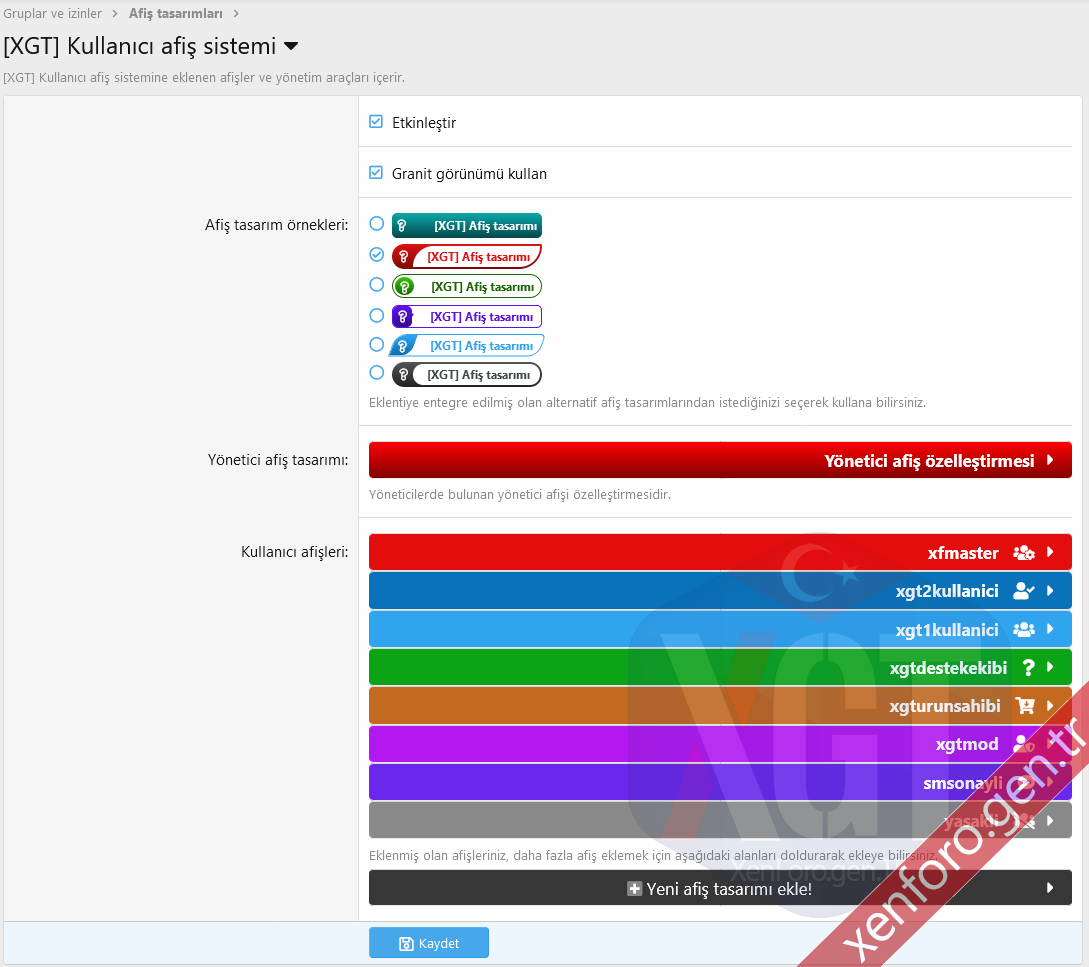The height and width of the screenshot is (967, 1089).
Task: Click the question mark icon on xgtdestekekibi
Action: [x=1027, y=668]
